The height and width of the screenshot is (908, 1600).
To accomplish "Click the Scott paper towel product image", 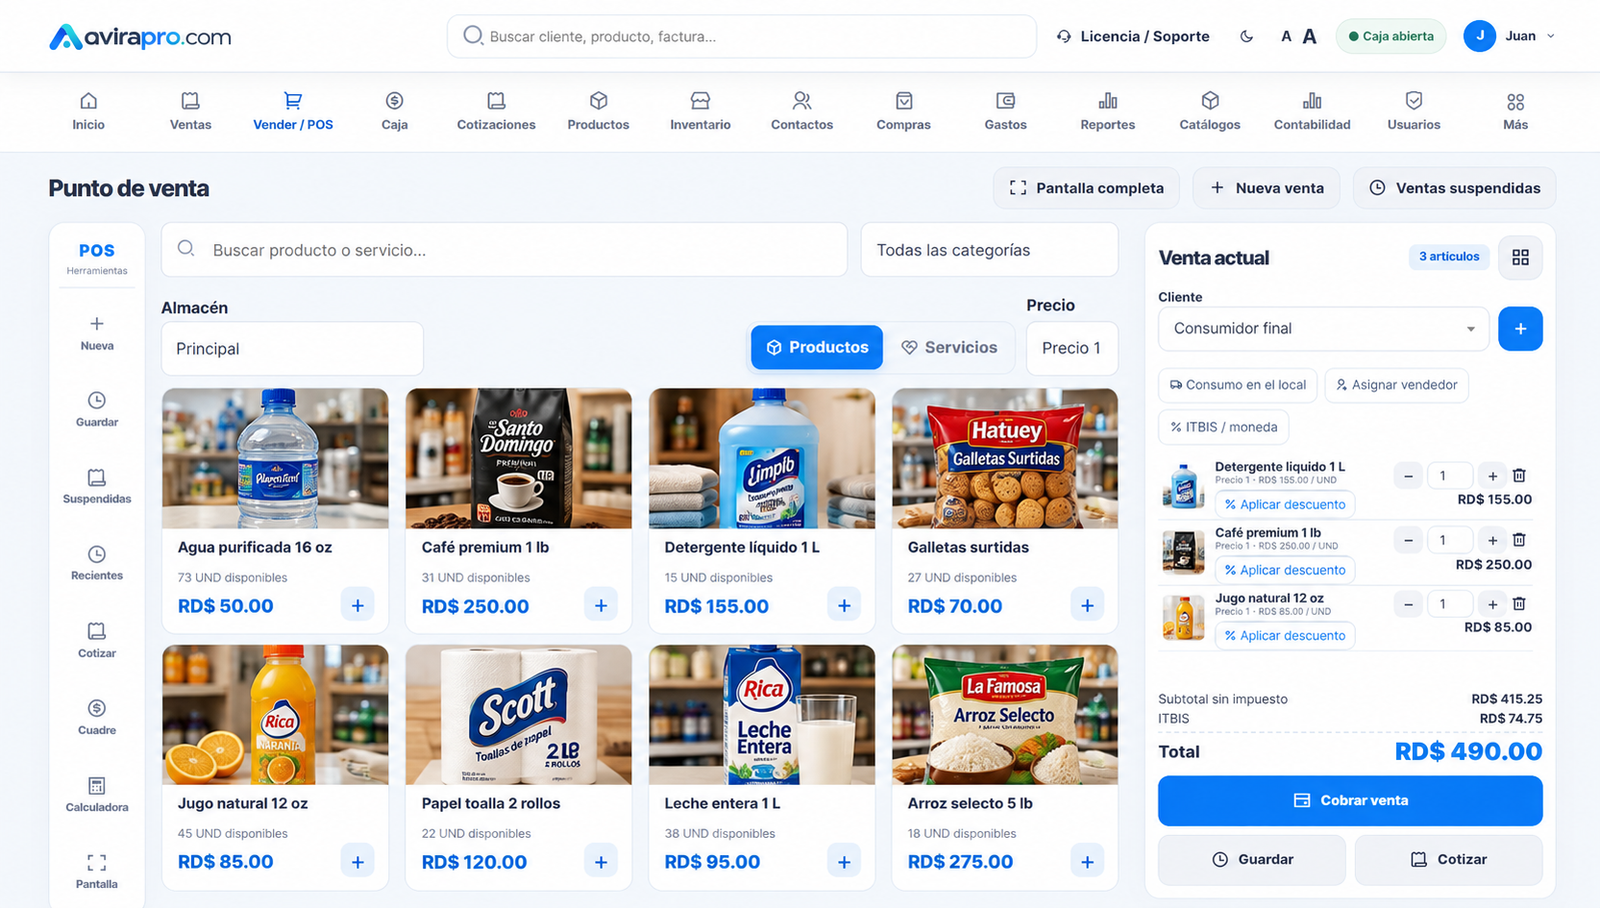I will (518, 714).
